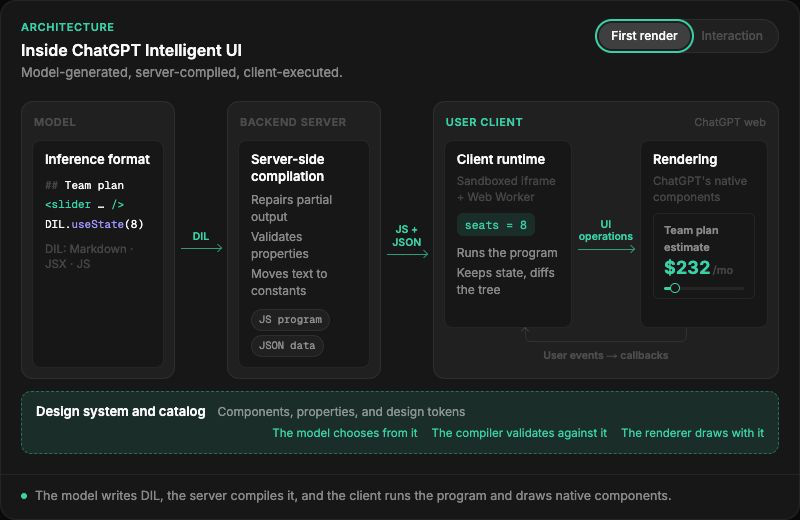Click The model chooses from it
Image resolution: width=800 pixels, height=520 pixels.
[344, 433]
